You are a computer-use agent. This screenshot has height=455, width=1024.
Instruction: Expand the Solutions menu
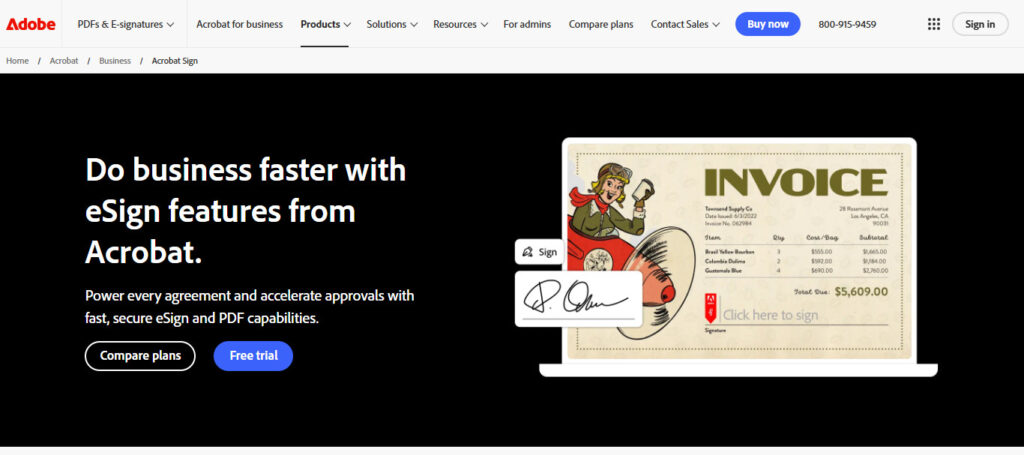391,24
